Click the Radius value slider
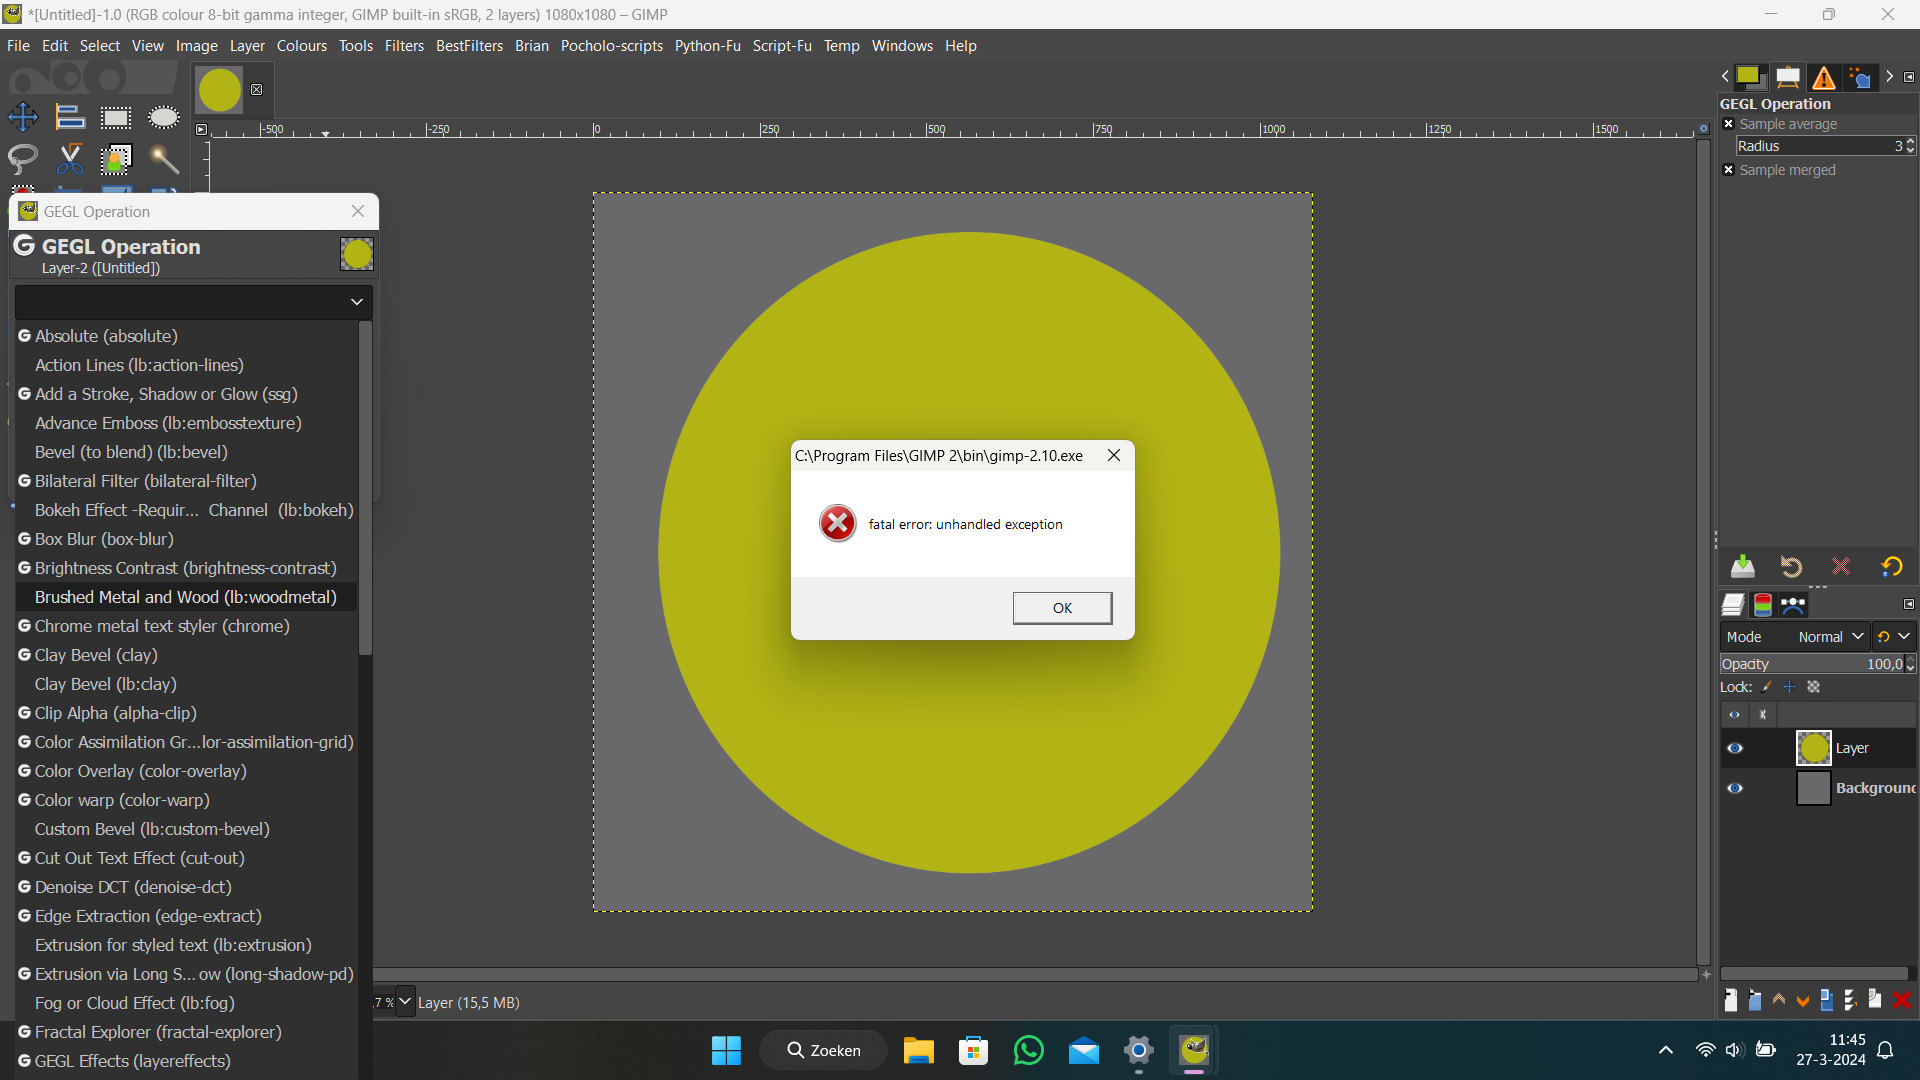The image size is (1920, 1080). (1820, 146)
